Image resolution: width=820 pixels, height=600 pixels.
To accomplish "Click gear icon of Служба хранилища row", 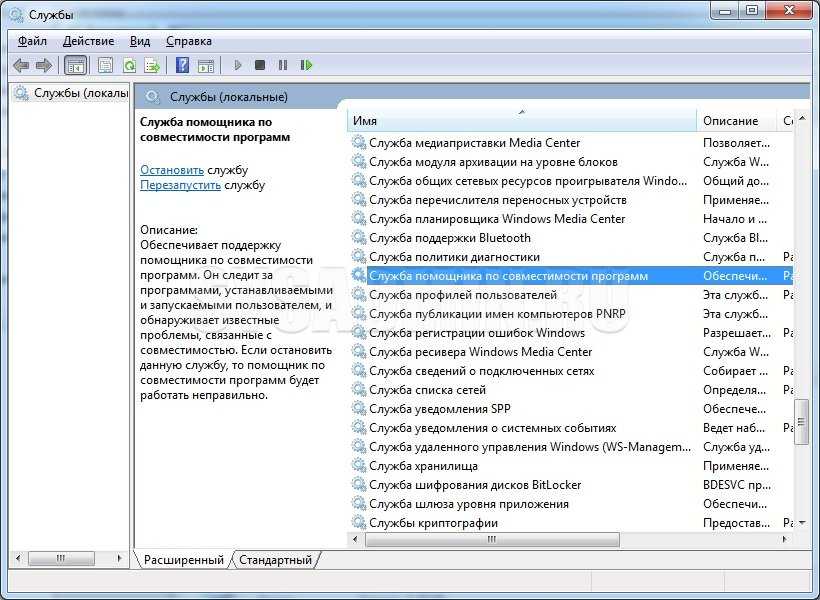I will coord(359,466).
